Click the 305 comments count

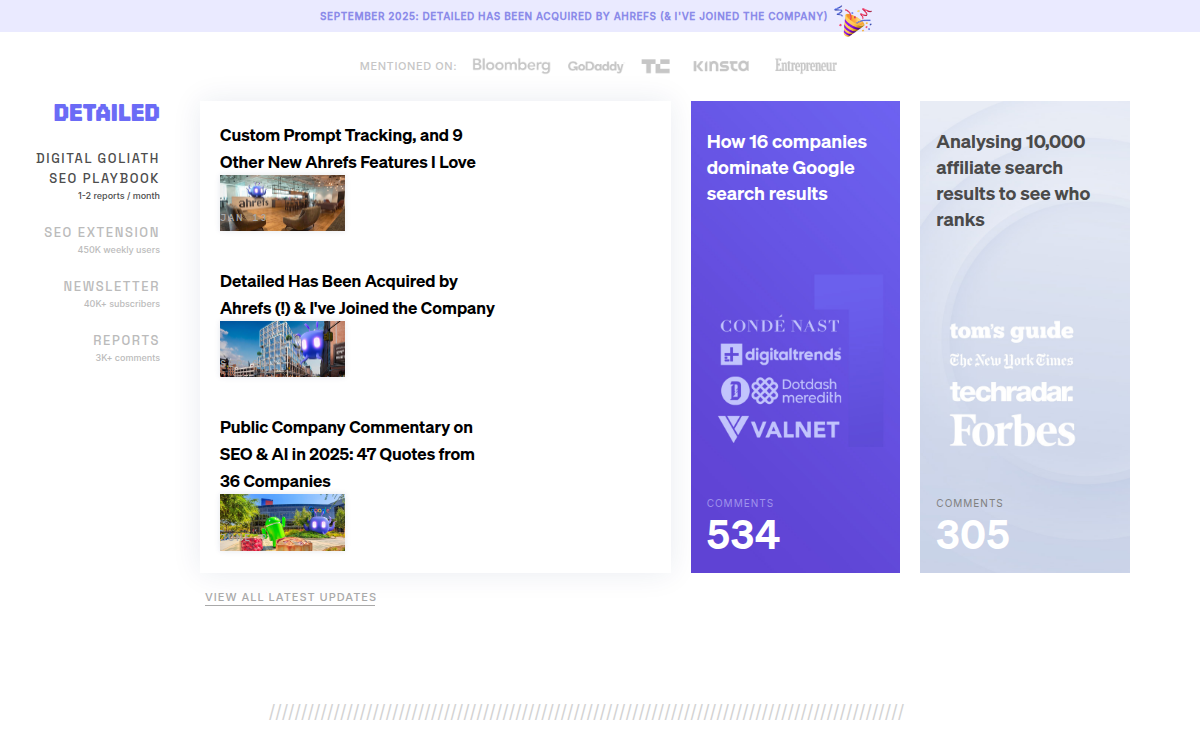click(973, 535)
